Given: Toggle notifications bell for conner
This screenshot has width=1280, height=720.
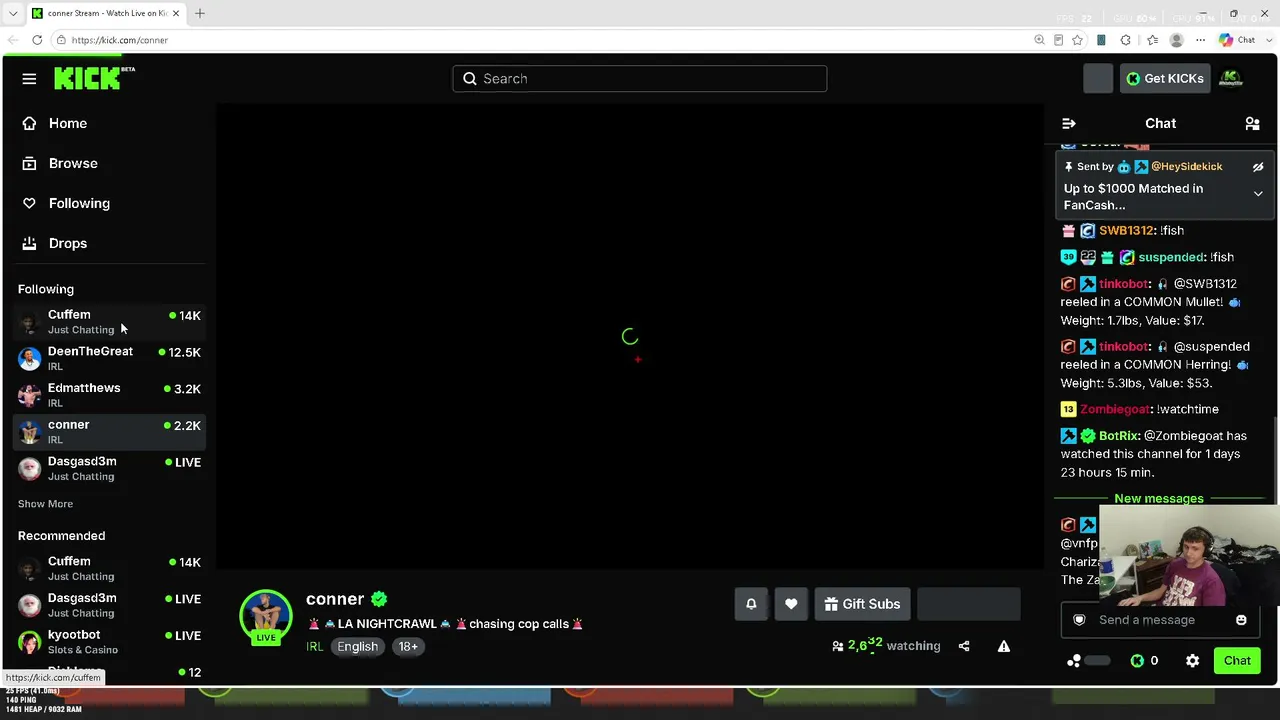Looking at the screenshot, I should pos(751,604).
